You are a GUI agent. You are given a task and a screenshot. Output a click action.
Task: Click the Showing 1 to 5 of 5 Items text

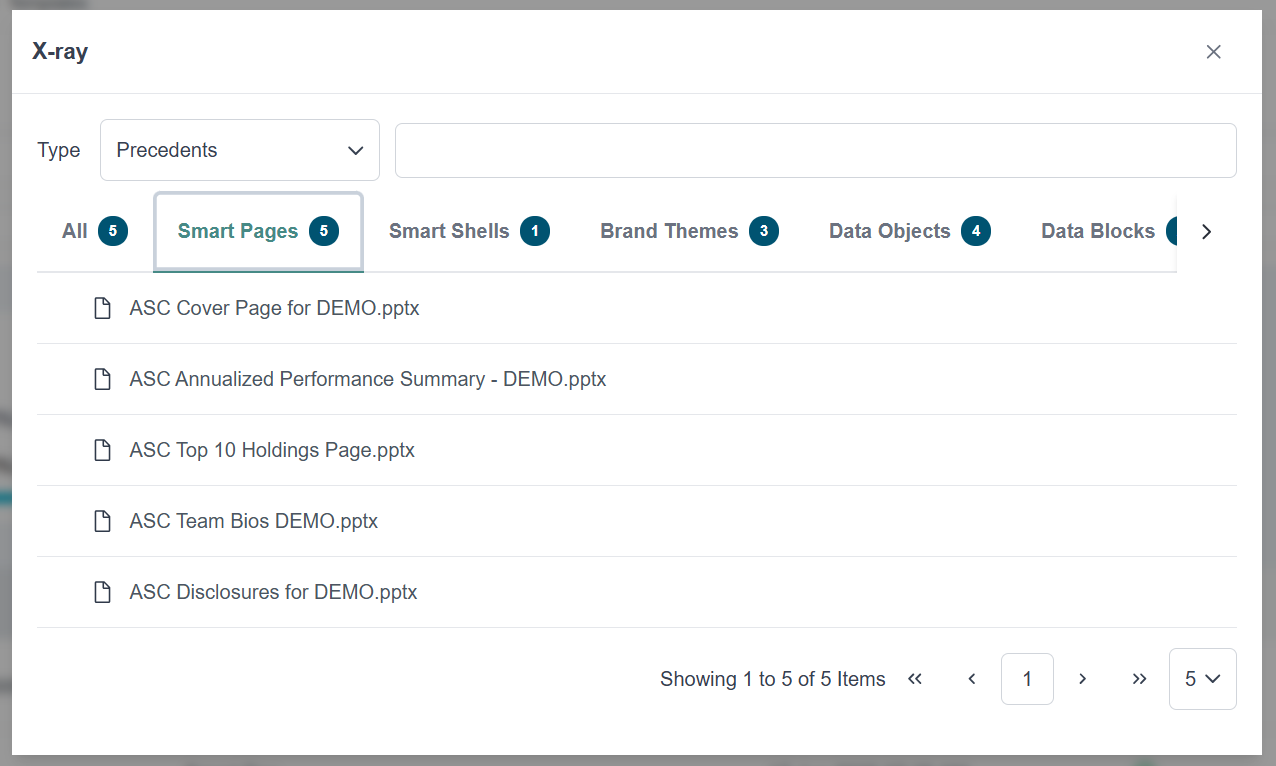tap(773, 679)
